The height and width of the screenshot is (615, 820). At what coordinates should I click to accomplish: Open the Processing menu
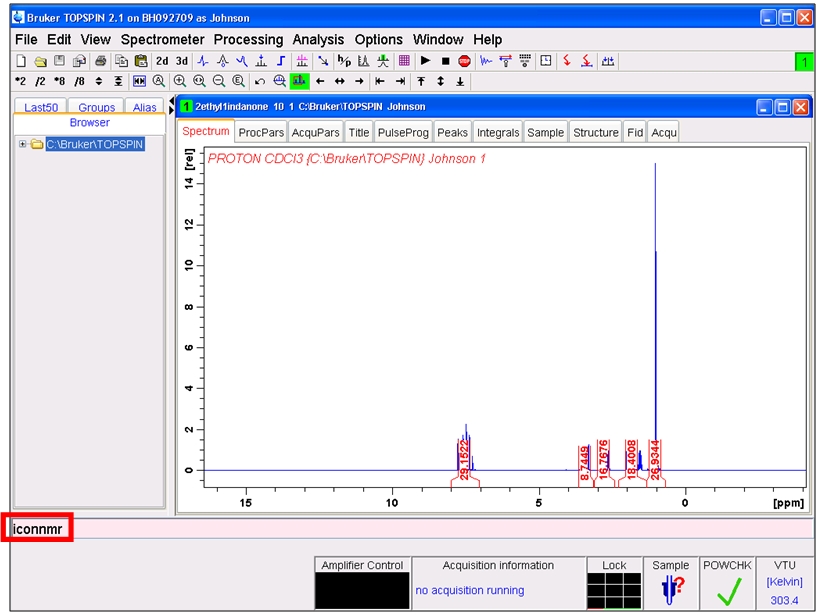coord(248,40)
